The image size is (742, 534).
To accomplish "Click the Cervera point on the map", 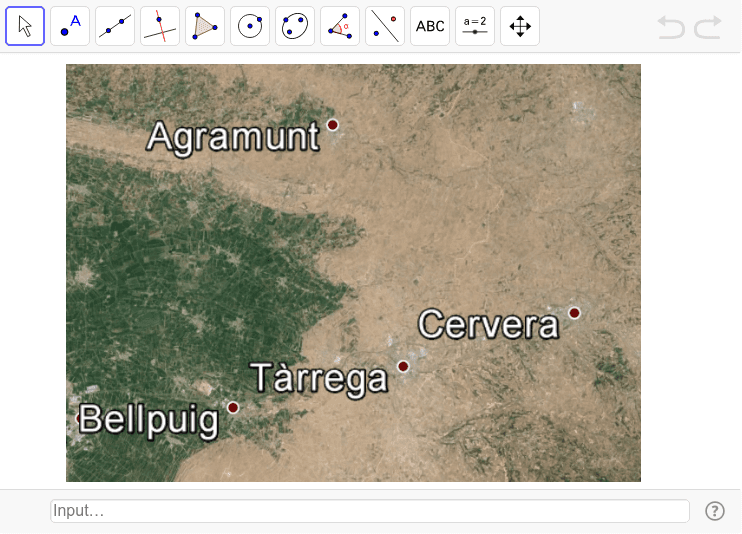I will coord(574,313).
